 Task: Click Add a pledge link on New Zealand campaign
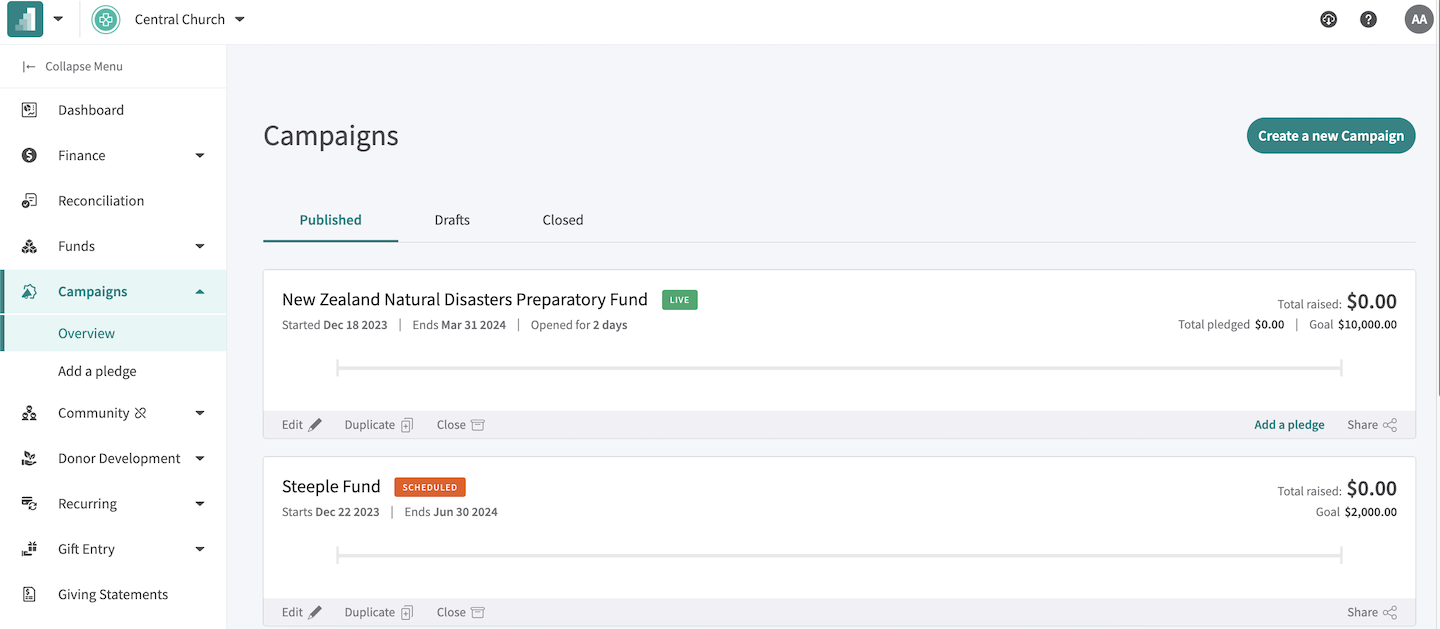[1289, 425]
